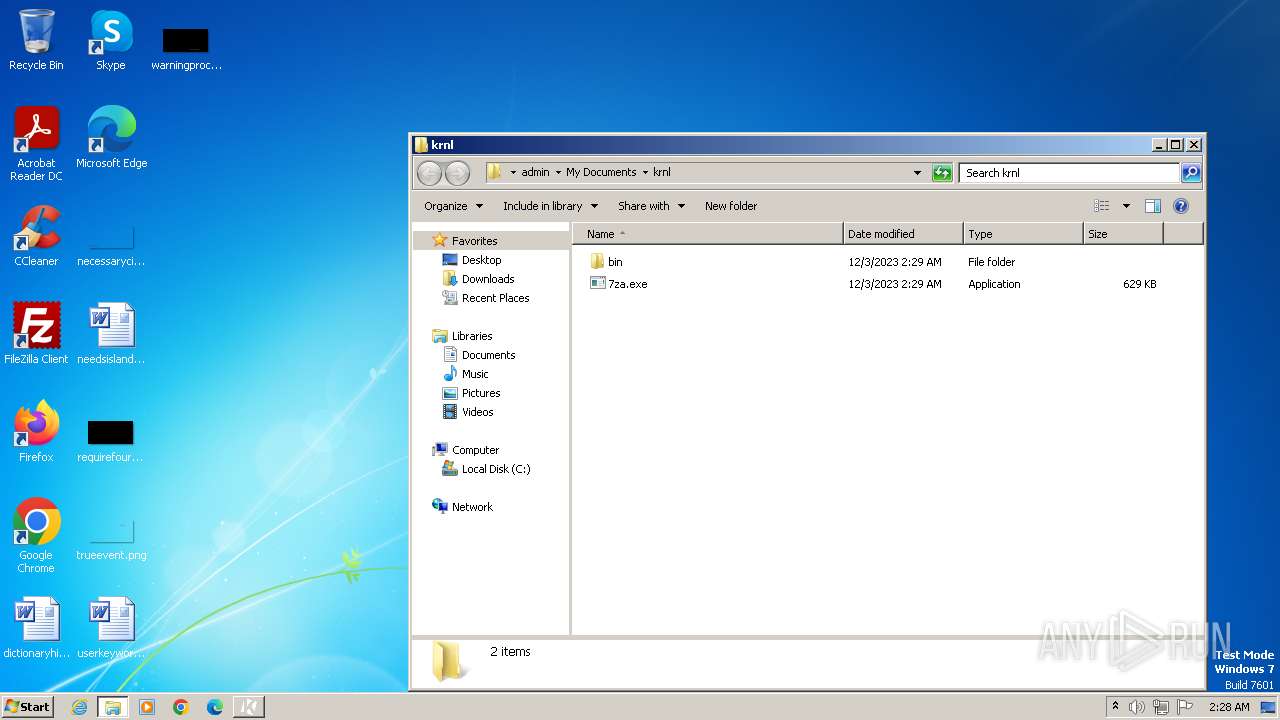Sort by the Date modified column
This screenshot has height=720, width=1280.
[903, 234]
